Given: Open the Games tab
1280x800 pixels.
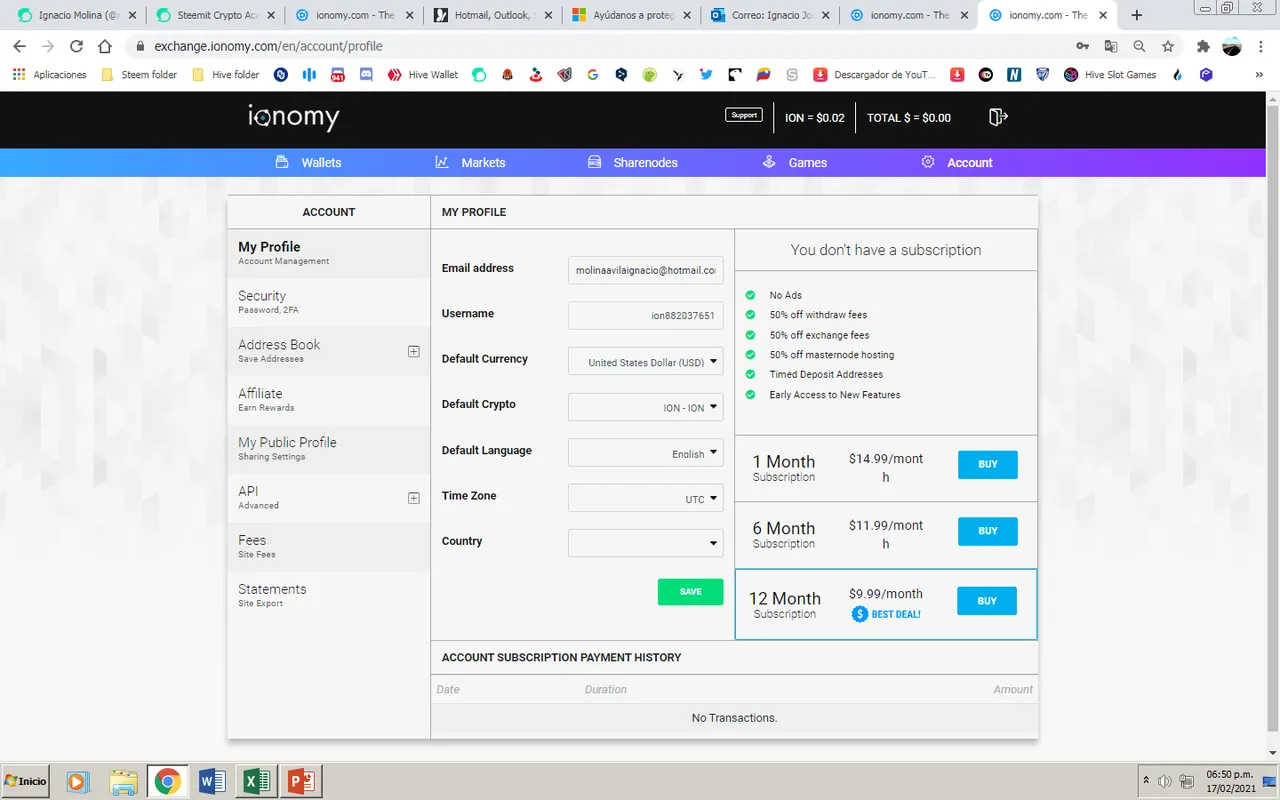Looking at the screenshot, I should [794, 162].
